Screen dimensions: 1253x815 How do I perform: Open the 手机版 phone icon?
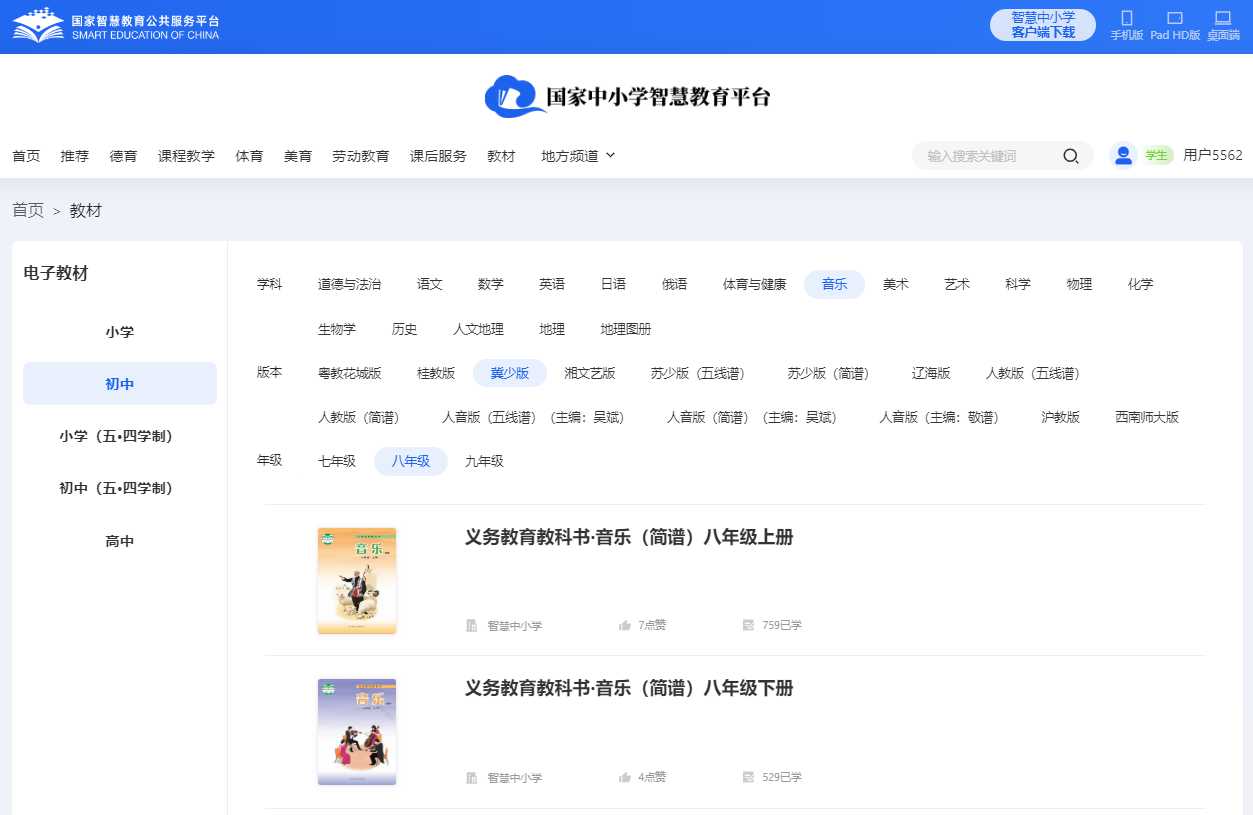coord(1127,19)
